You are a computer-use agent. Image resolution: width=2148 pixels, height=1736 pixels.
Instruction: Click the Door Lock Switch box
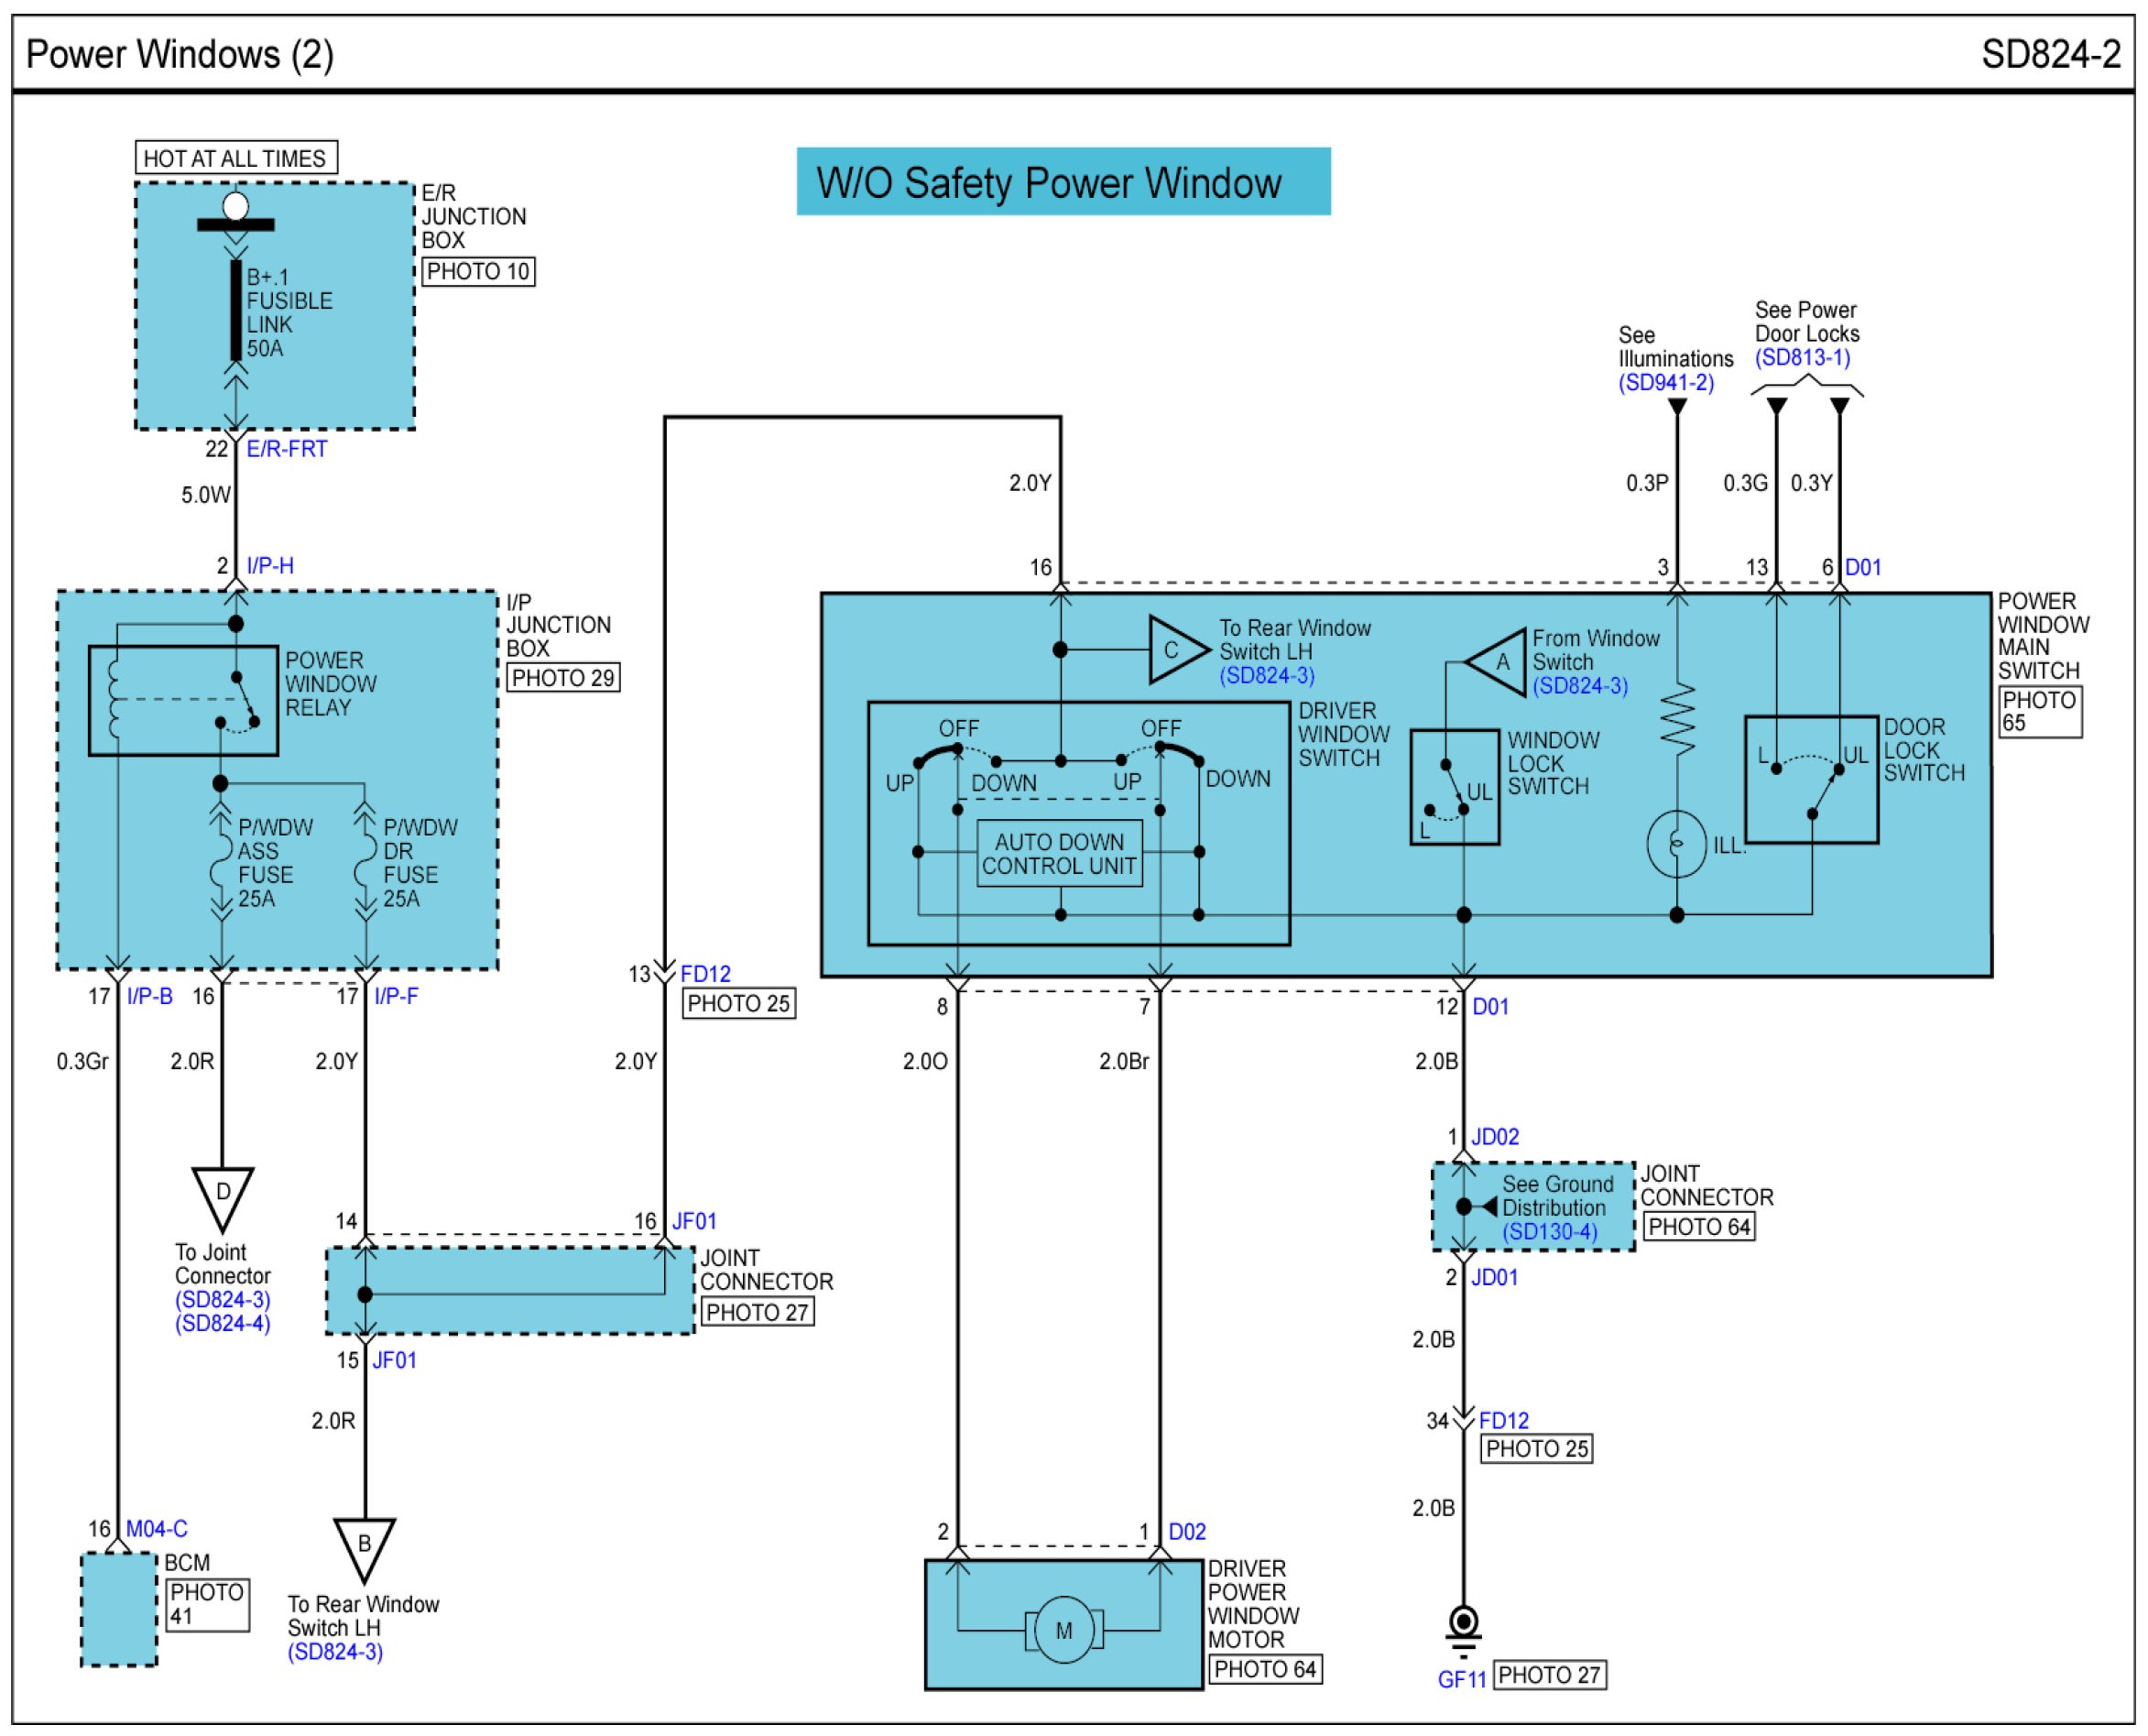[x=1810, y=779]
